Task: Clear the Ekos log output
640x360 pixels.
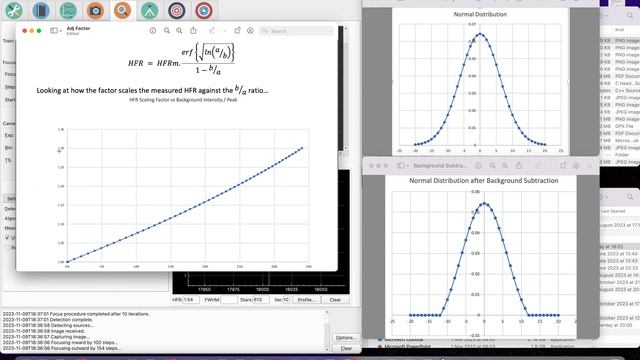Action: pos(346,348)
